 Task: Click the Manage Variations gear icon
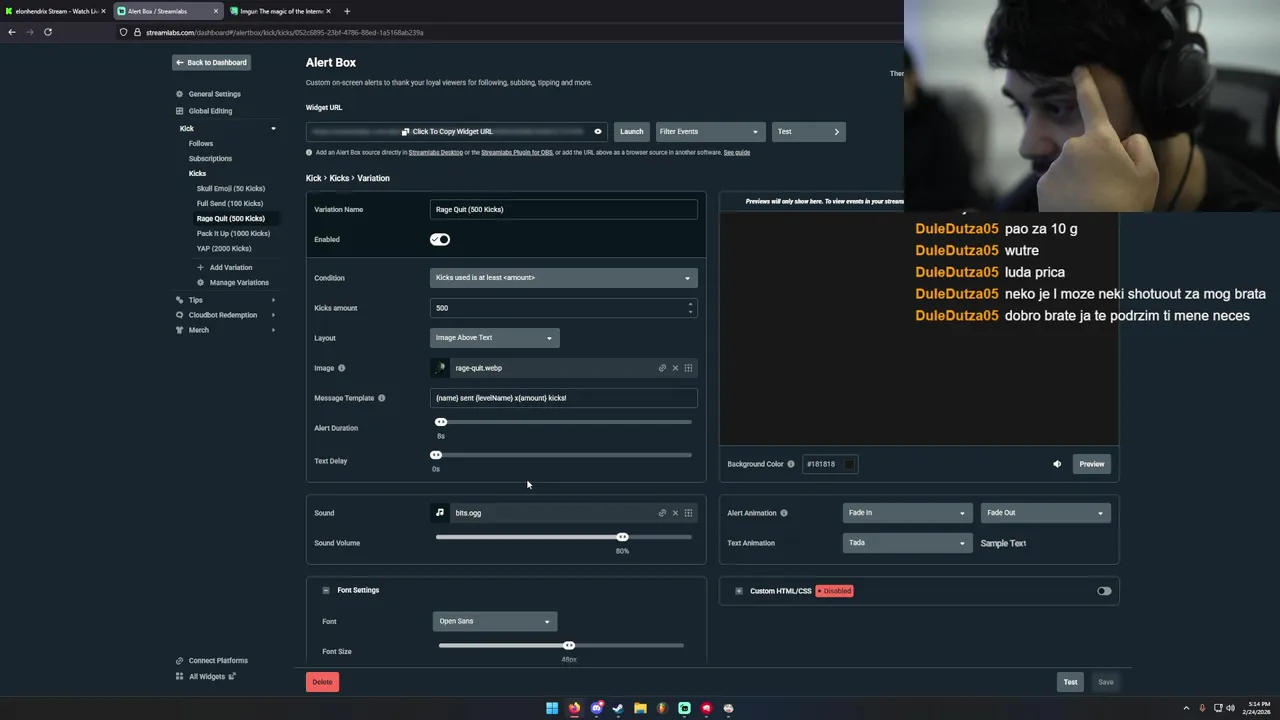[x=200, y=282]
